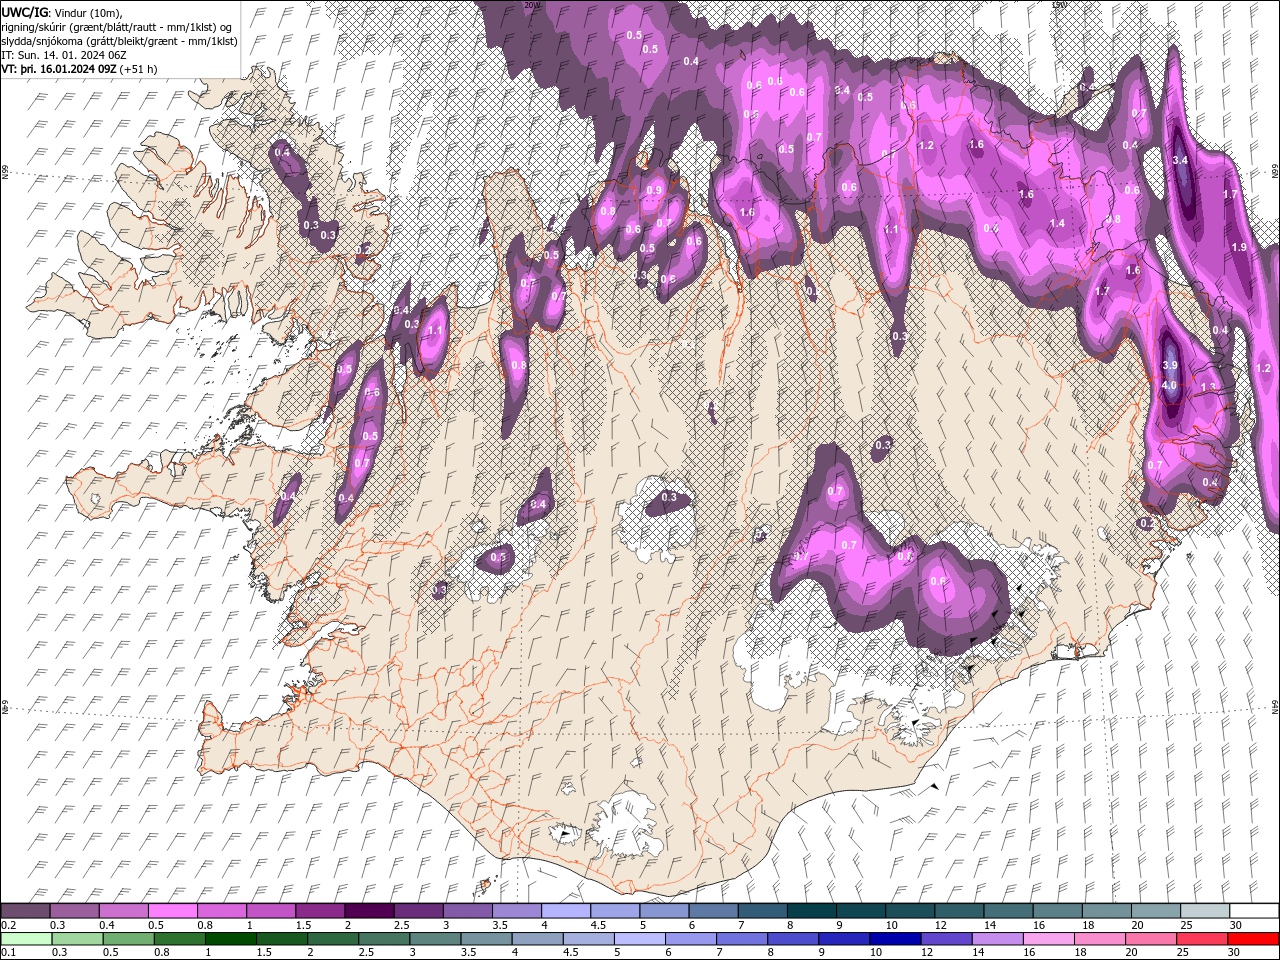Click the violet 12 swatch in rain scale
The height and width of the screenshot is (960, 1280).
[946, 939]
